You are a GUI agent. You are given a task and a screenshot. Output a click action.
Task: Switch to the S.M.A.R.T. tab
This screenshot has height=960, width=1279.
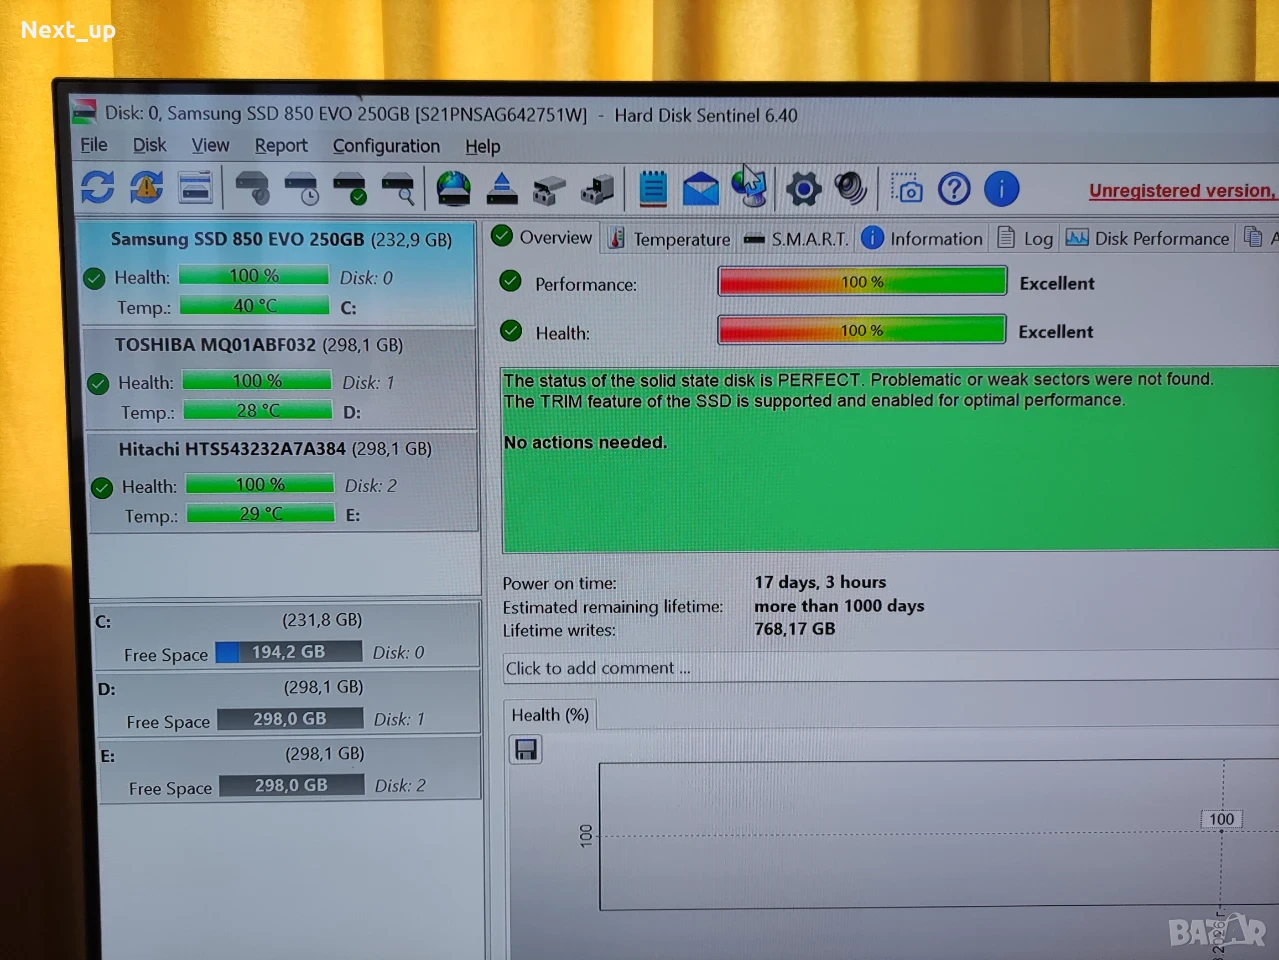pyautogui.click(x=797, y=239)
